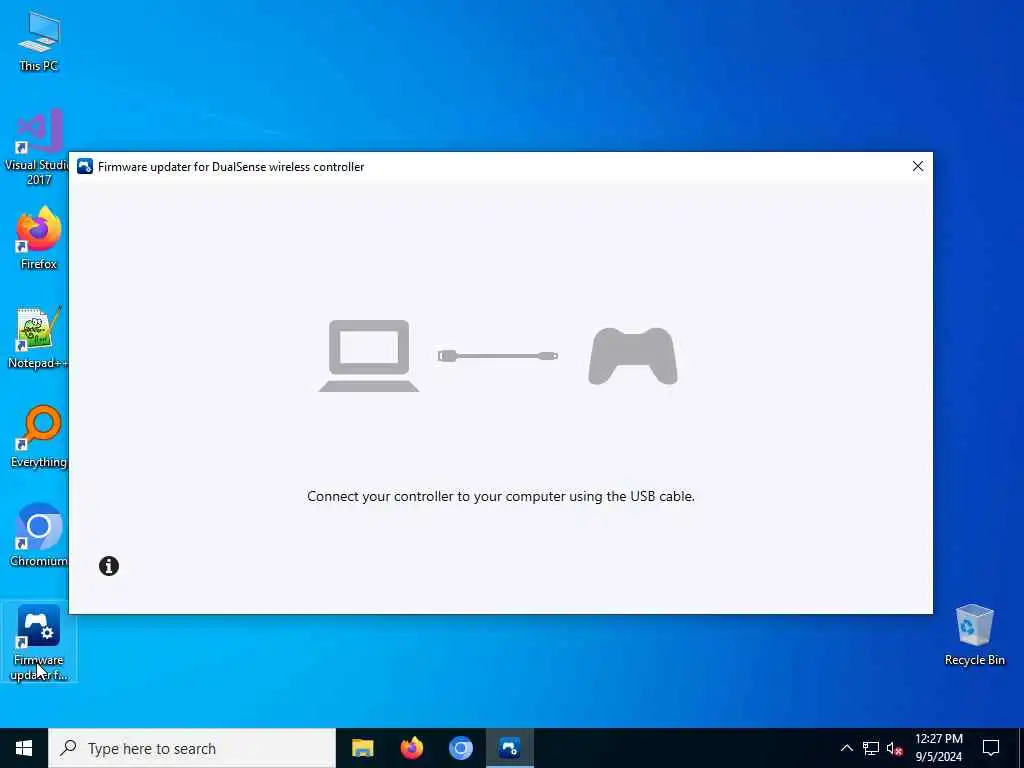
Task: Select Visual Studio 2017 desktop shortcut
Action: point(36,148)
